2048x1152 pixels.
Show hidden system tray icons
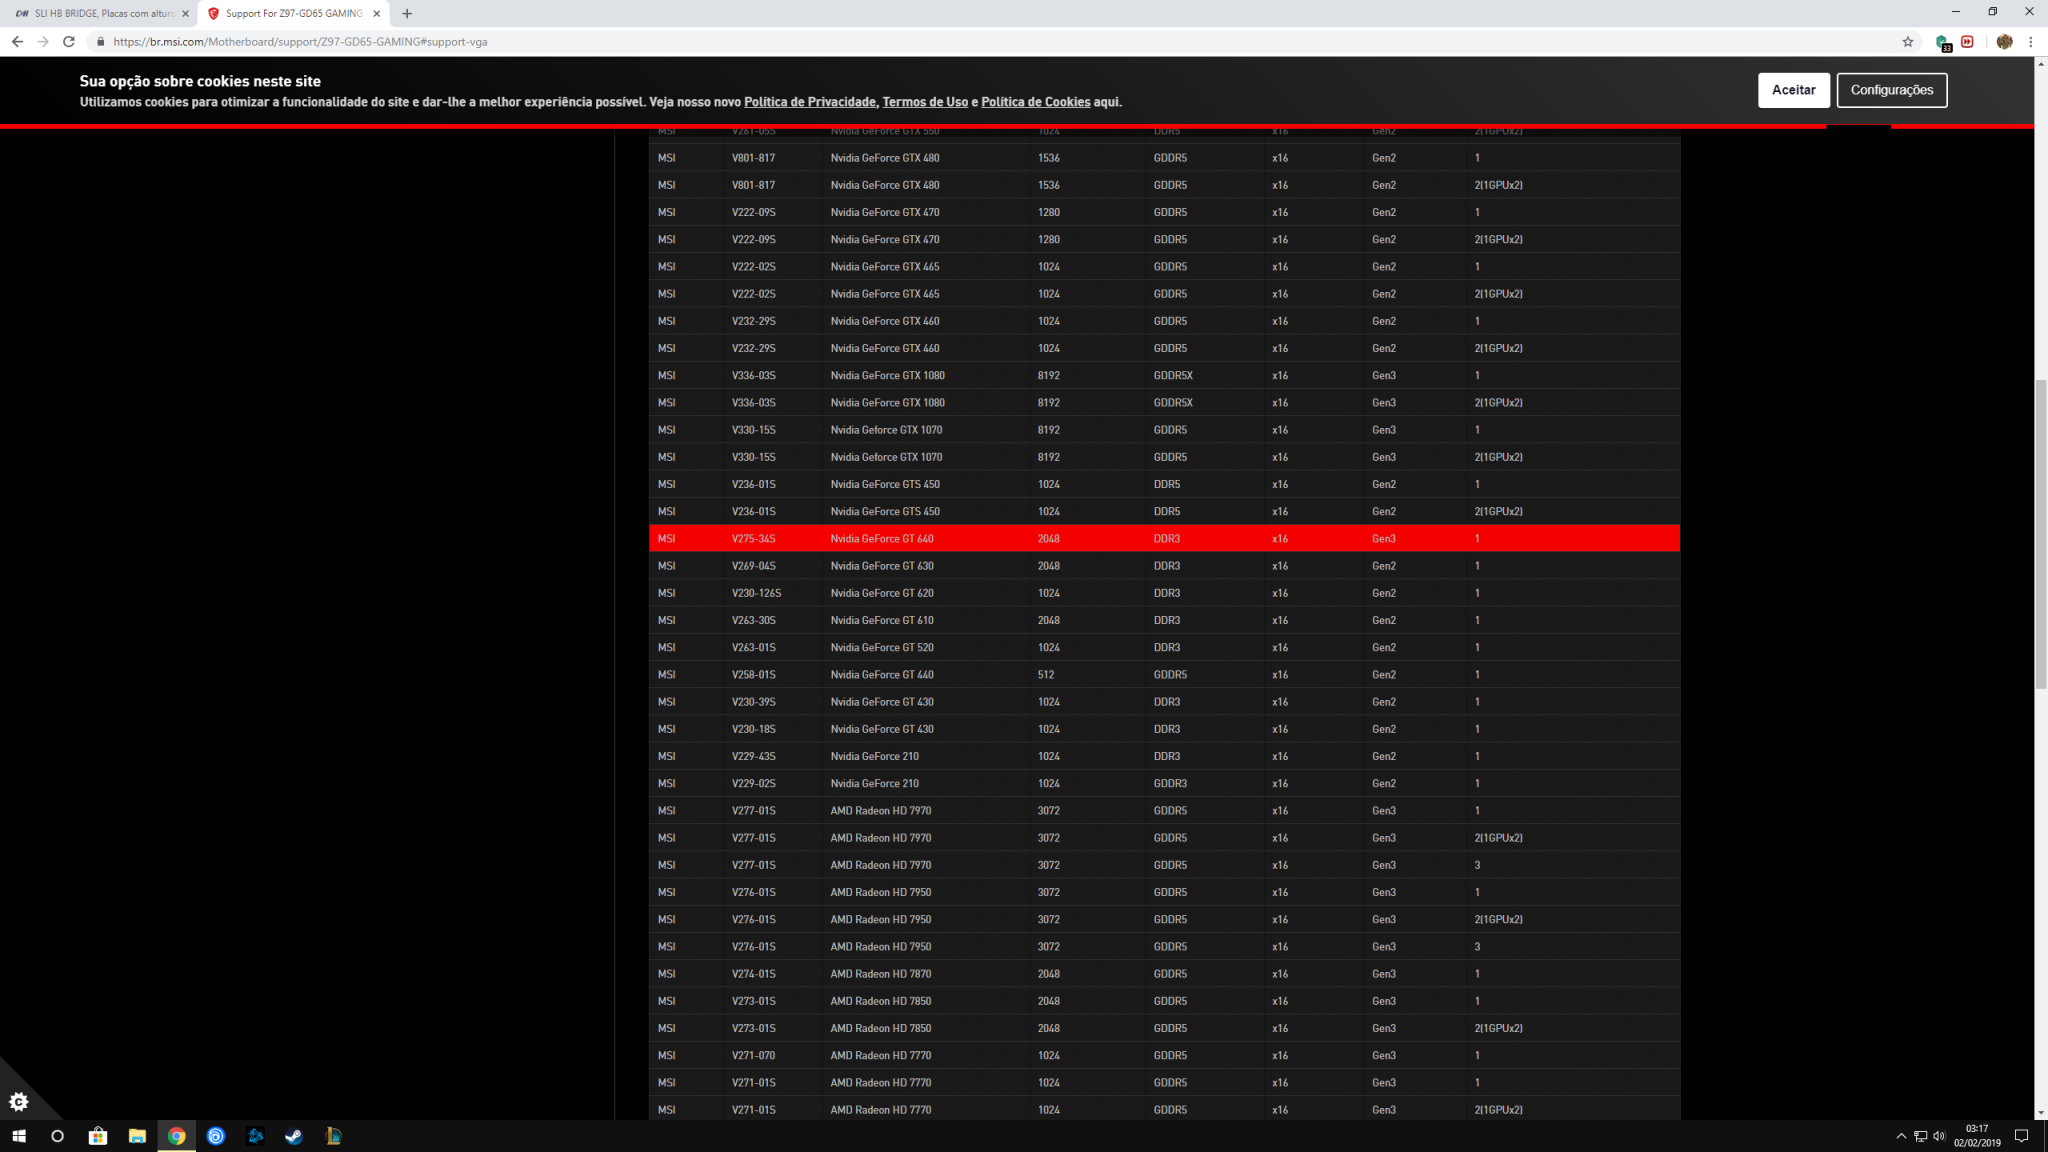pyautogui.click(x=1901, y=1136)
